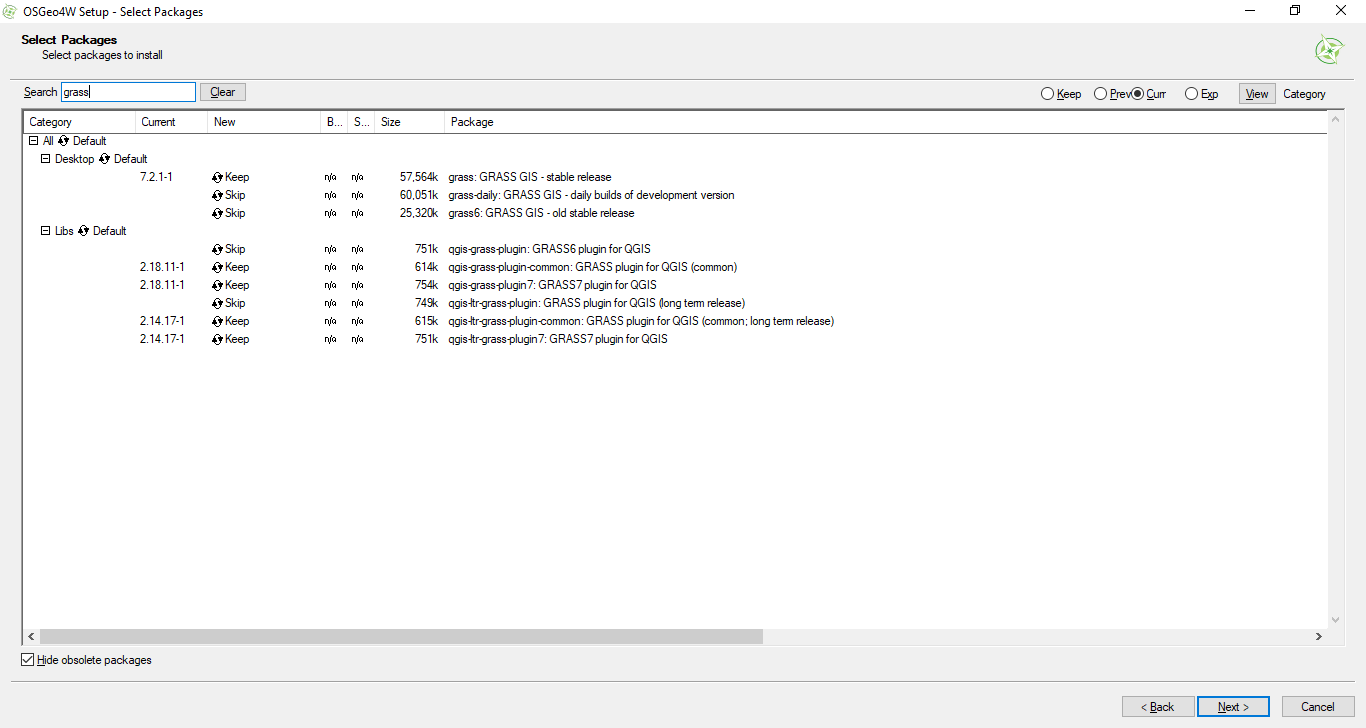The height and width of the screenshot is (728, 1366).
Task: Cycle Keep icon for qgis-ltr-grass-plugin7
Action: (x=217, y=339)
